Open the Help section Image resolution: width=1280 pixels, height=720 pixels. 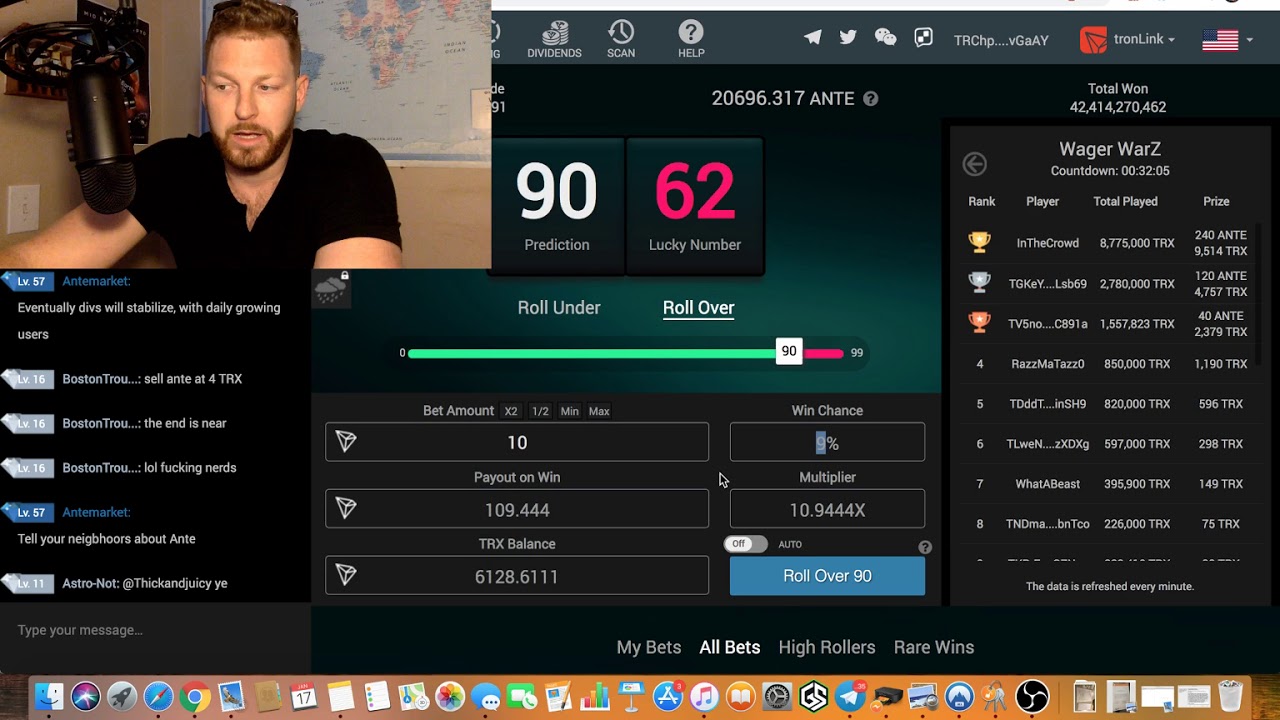pyautogui.click(x=691, y=39)
